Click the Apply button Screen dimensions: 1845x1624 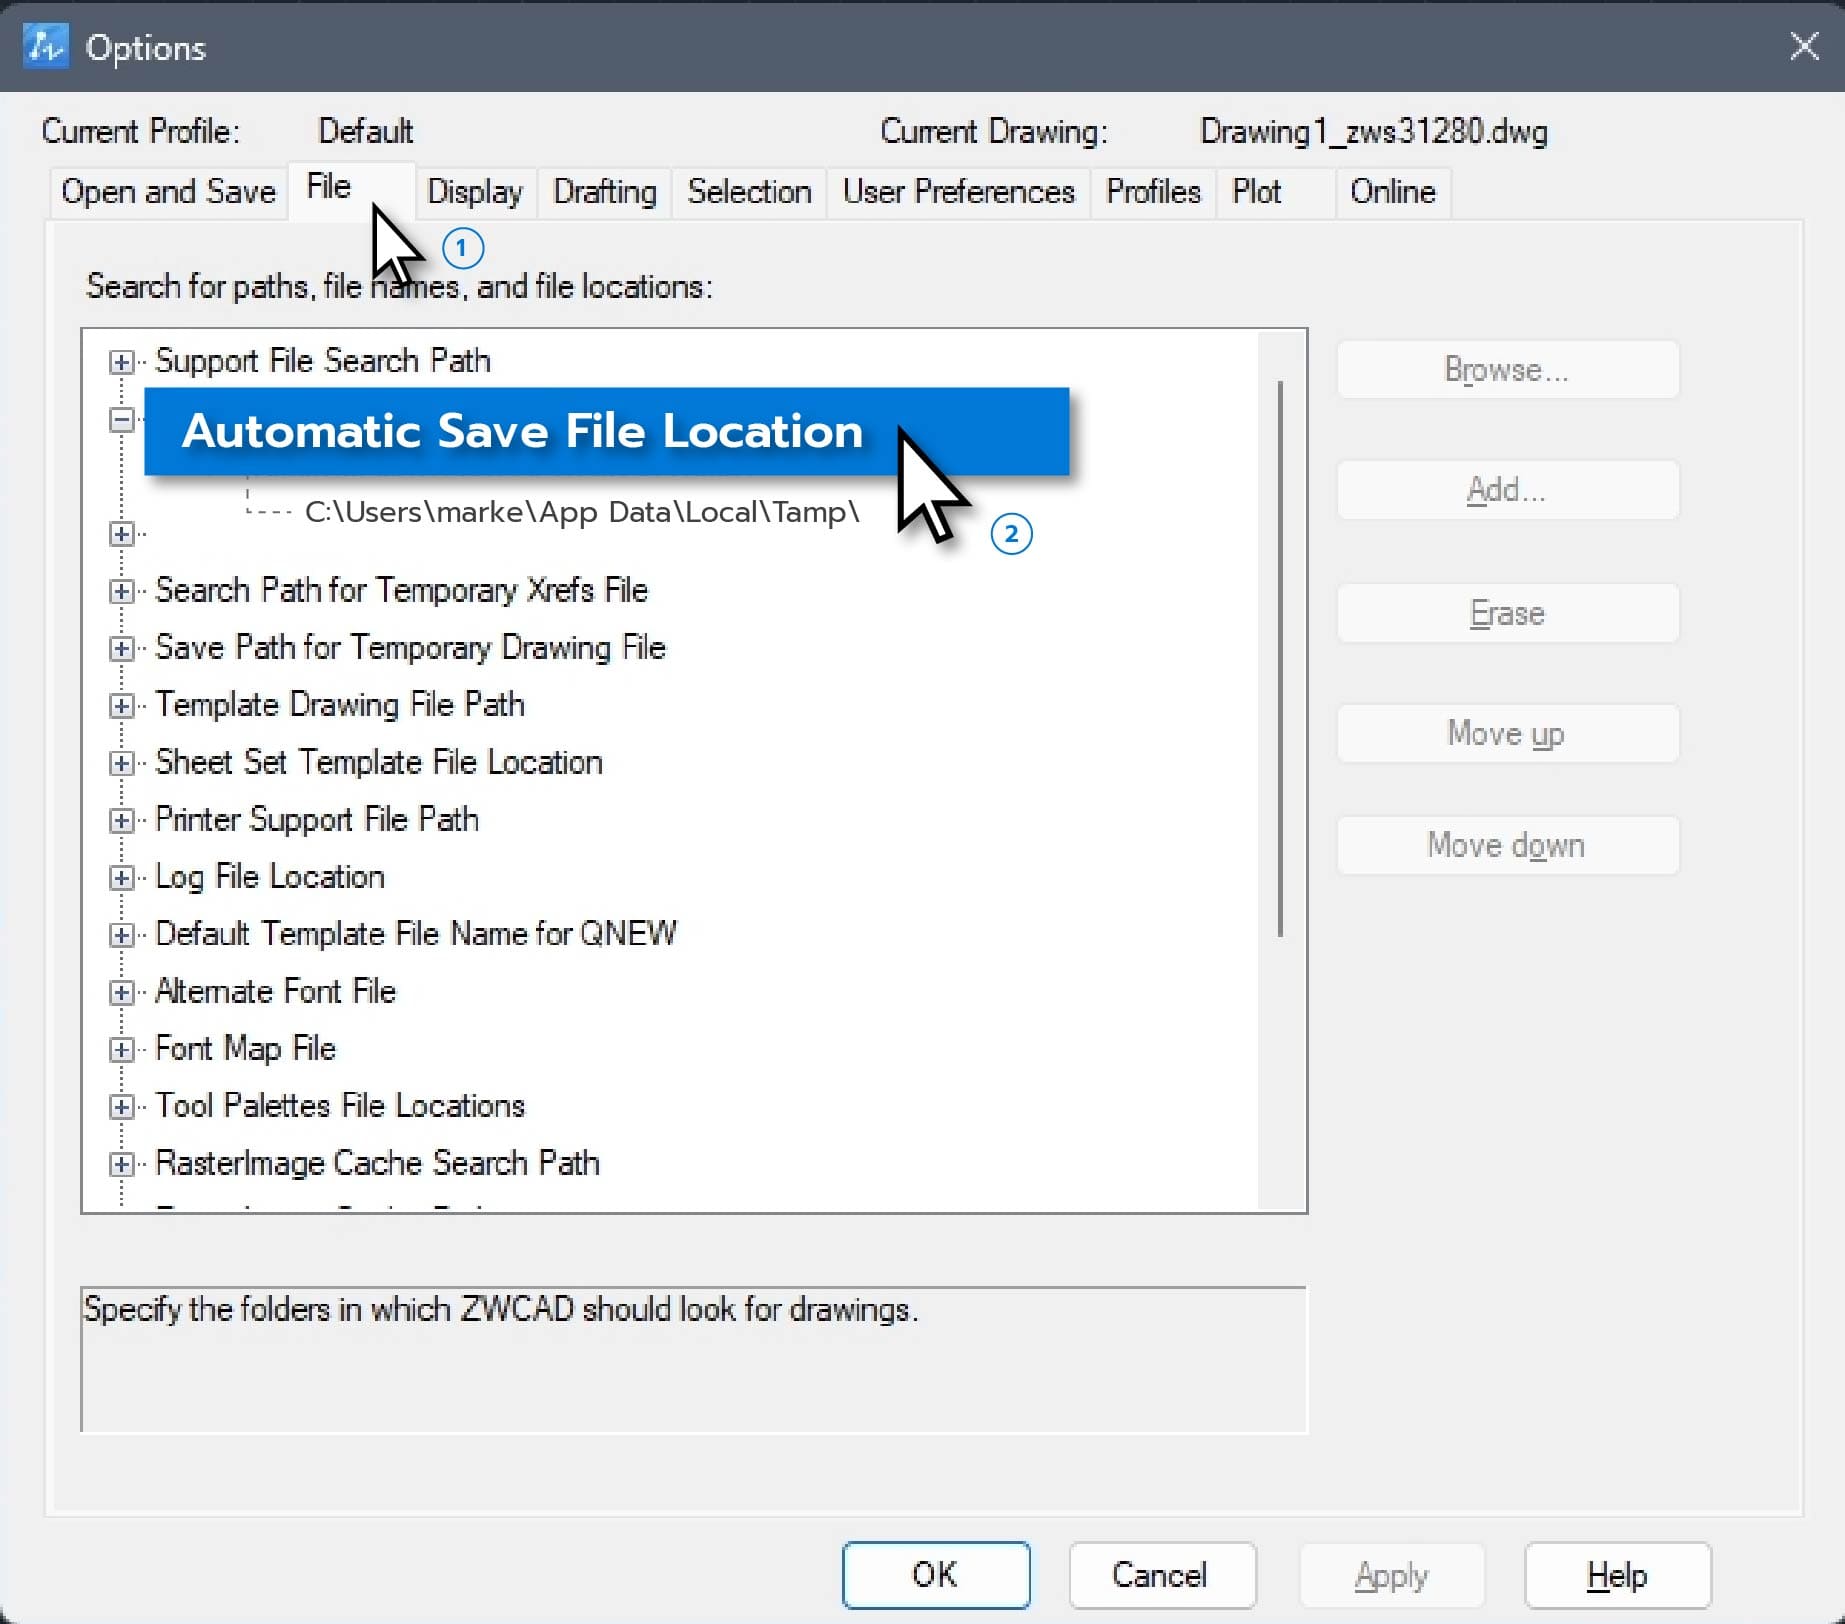1391,1575
